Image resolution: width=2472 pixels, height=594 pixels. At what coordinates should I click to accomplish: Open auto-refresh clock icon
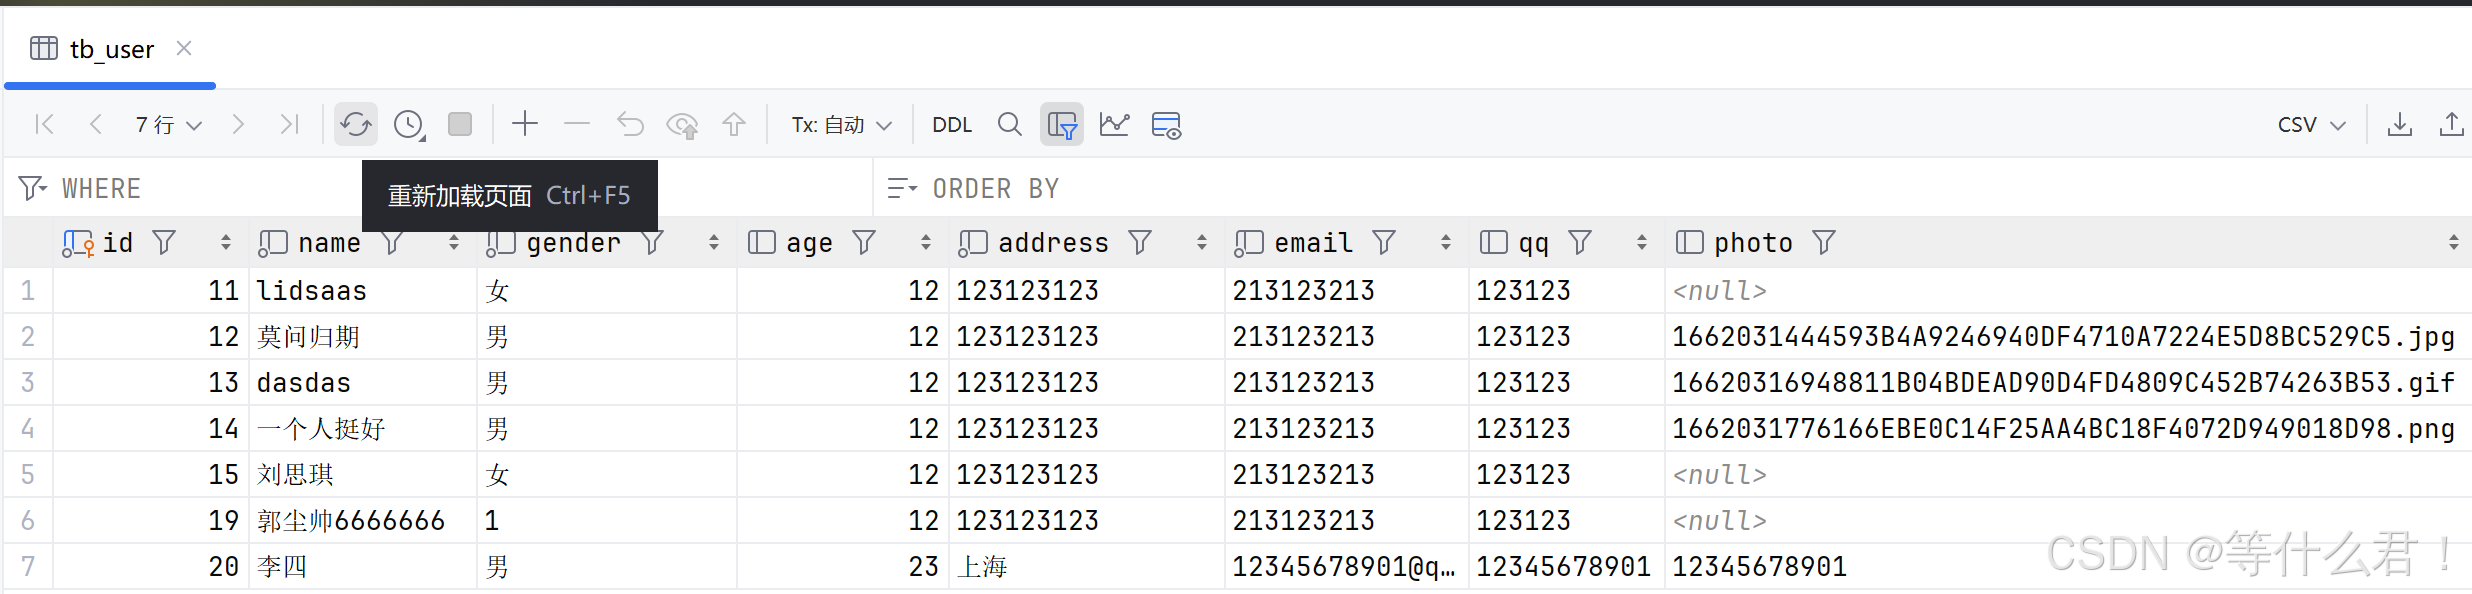(409, 124)
